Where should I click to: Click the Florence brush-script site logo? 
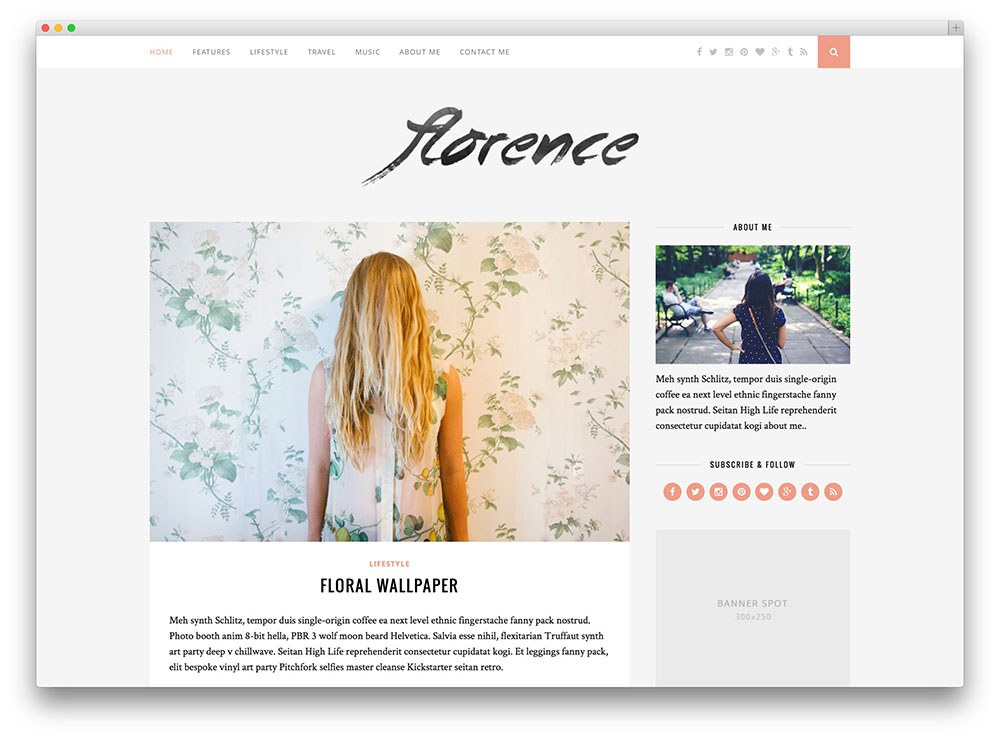500,146
